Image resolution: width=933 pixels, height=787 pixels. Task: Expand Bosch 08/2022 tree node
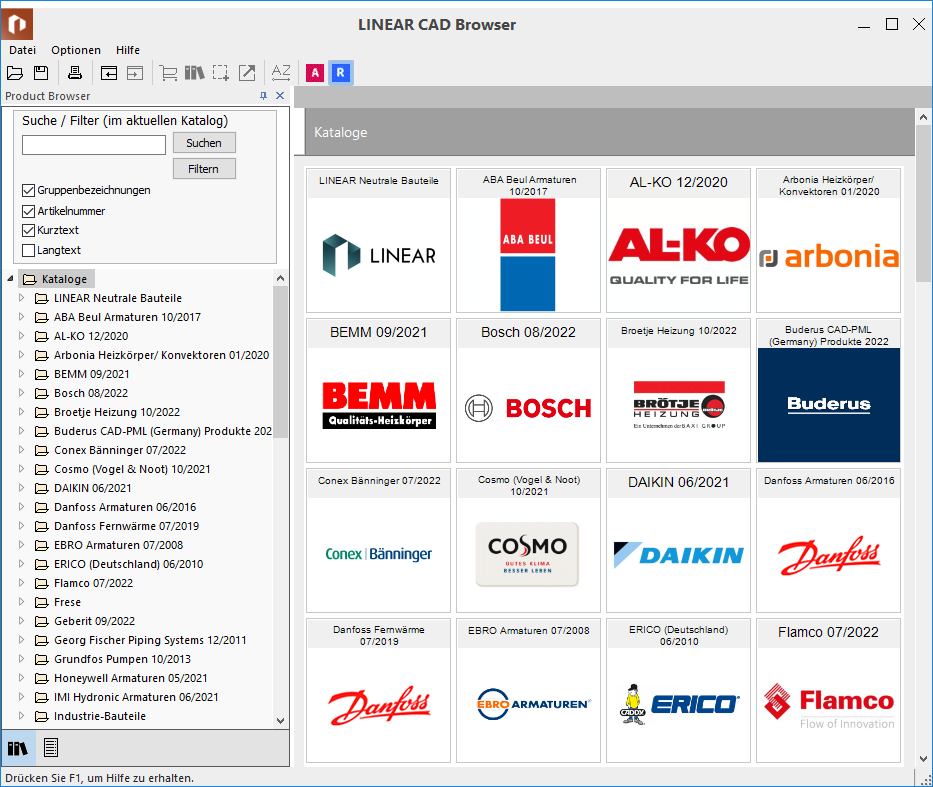tap(21, 393)
